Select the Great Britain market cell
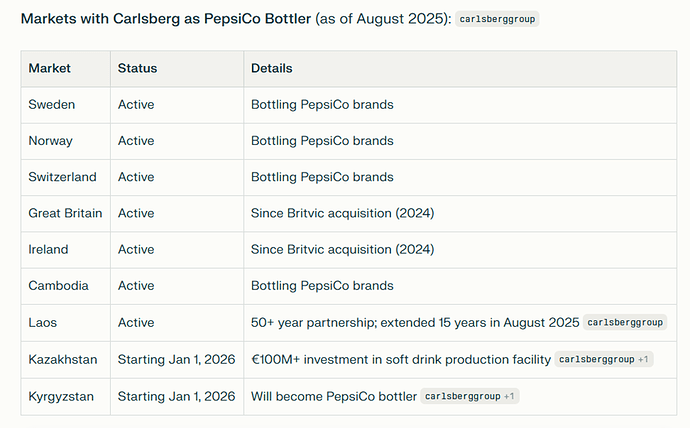 pyautogui.click(x=64, y=213)
